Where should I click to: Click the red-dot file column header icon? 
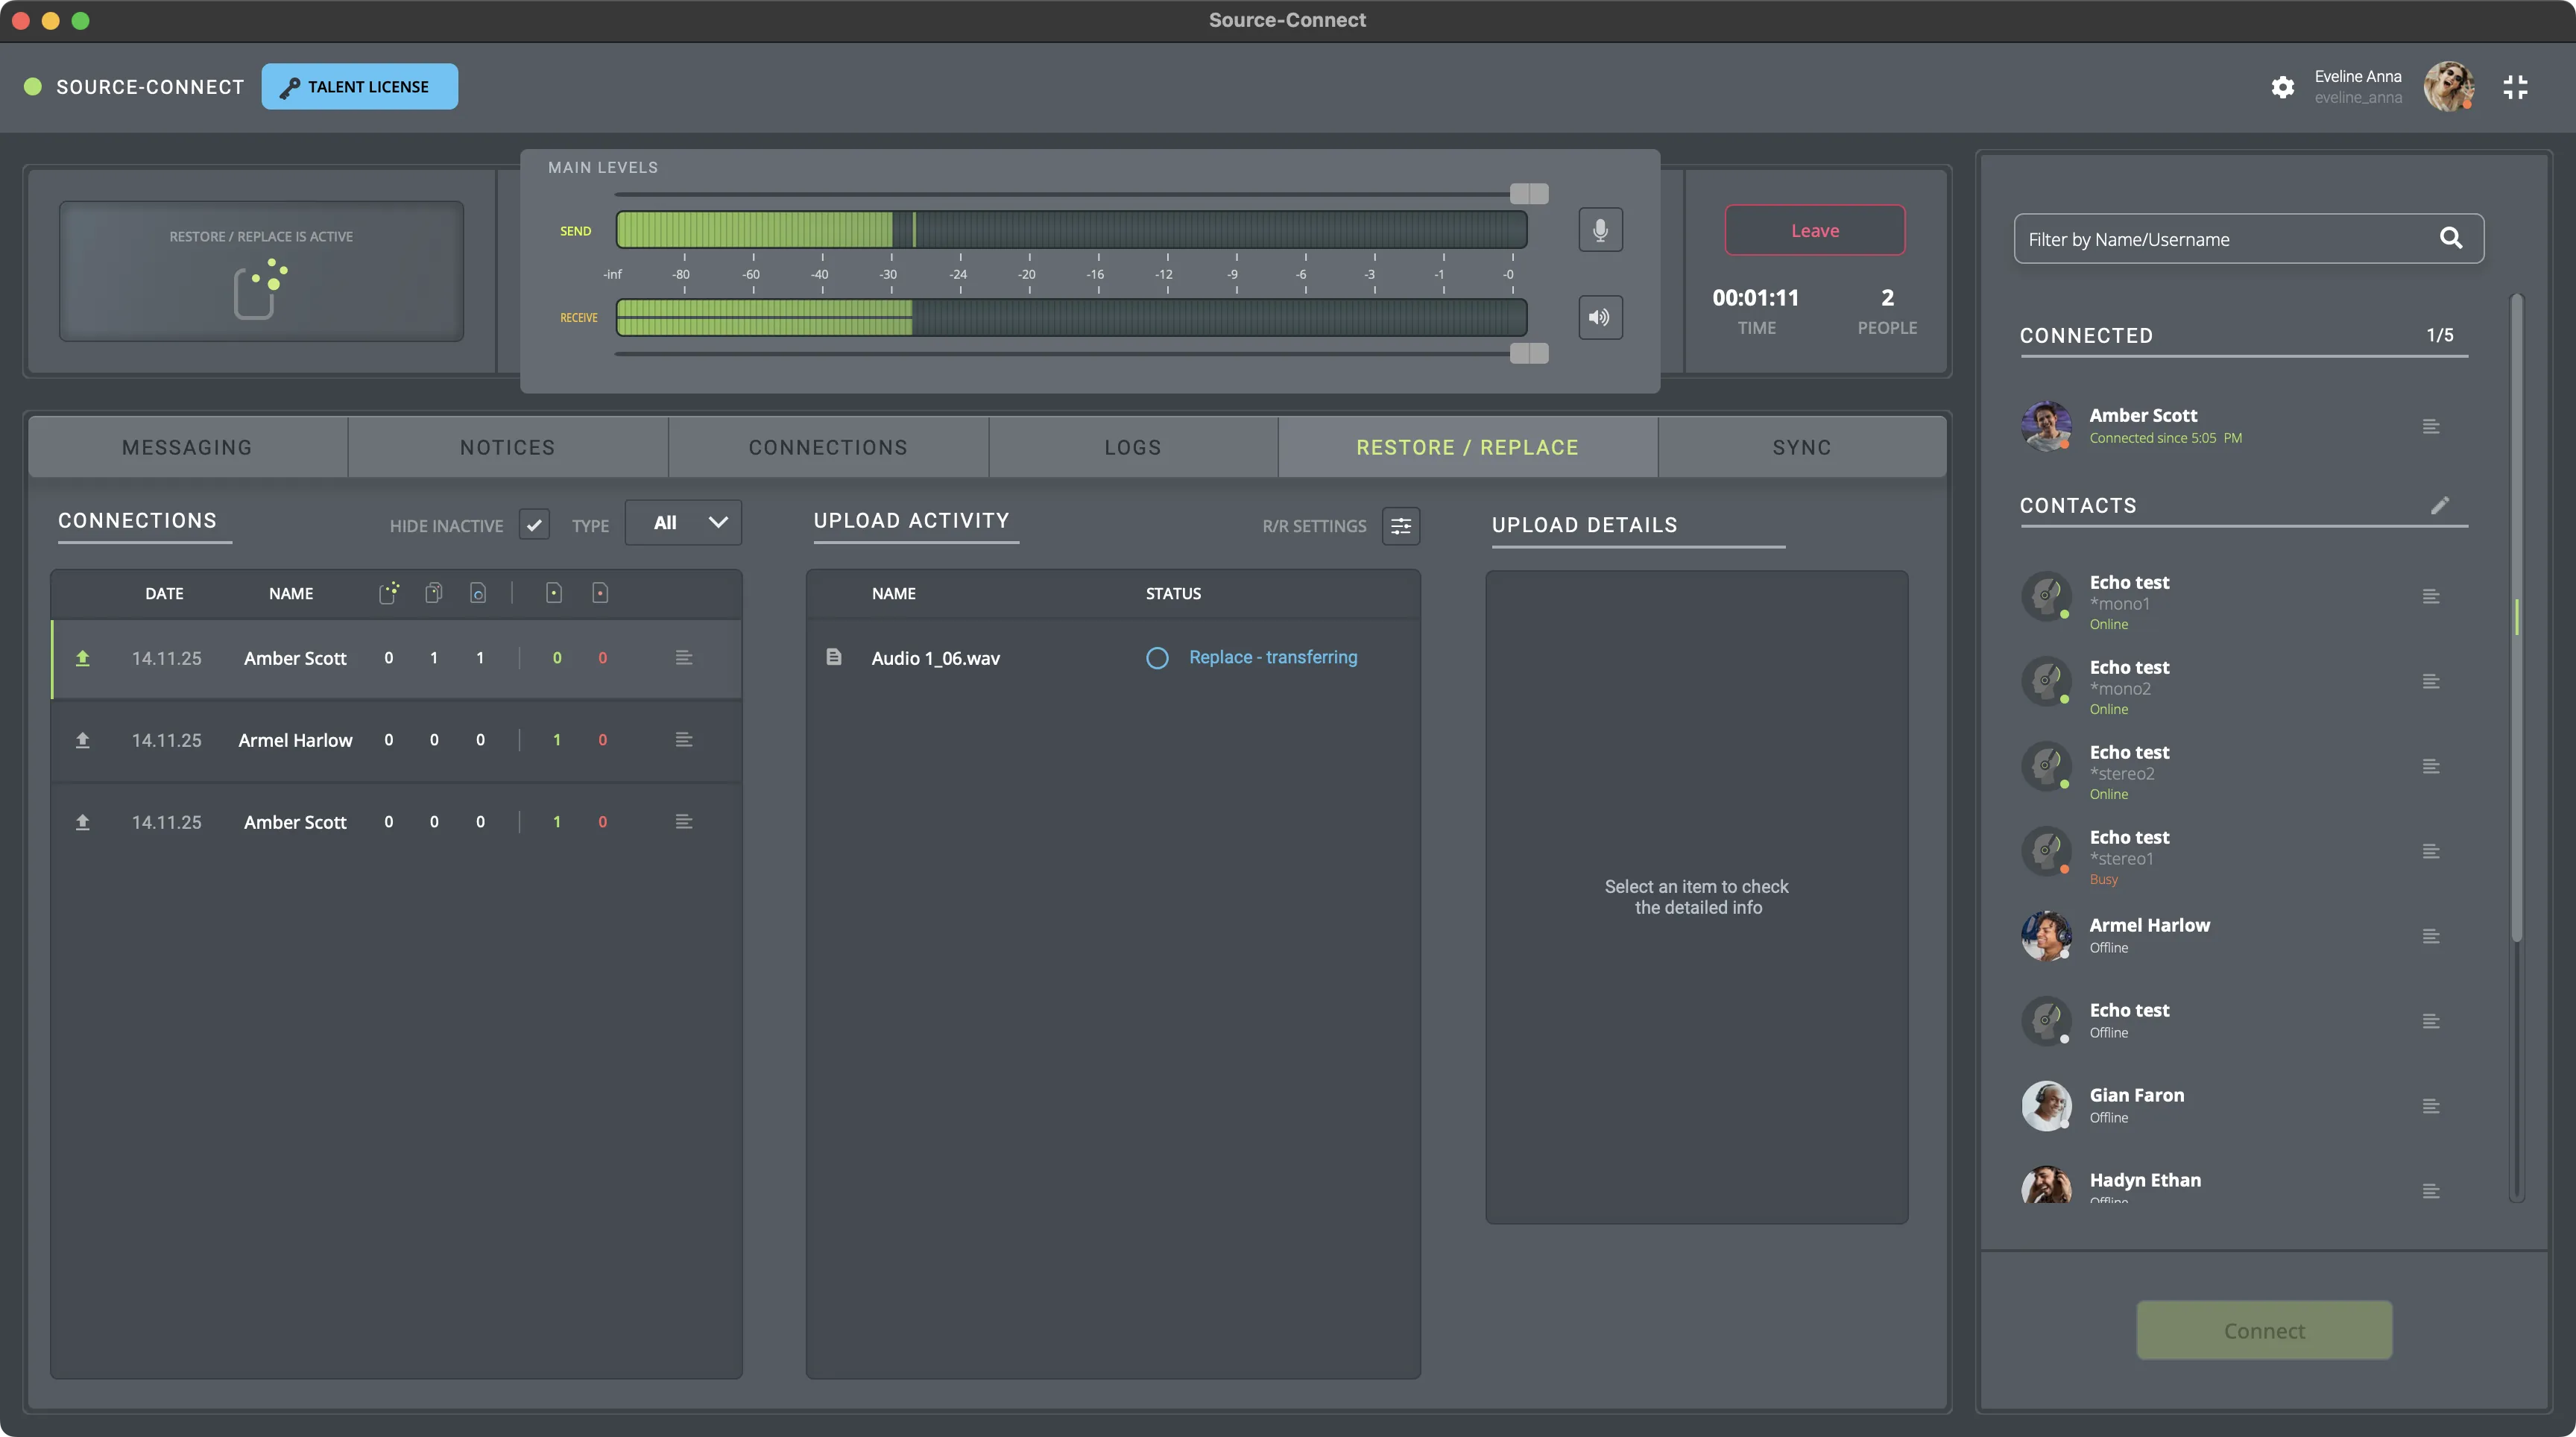tap(600, 593)
